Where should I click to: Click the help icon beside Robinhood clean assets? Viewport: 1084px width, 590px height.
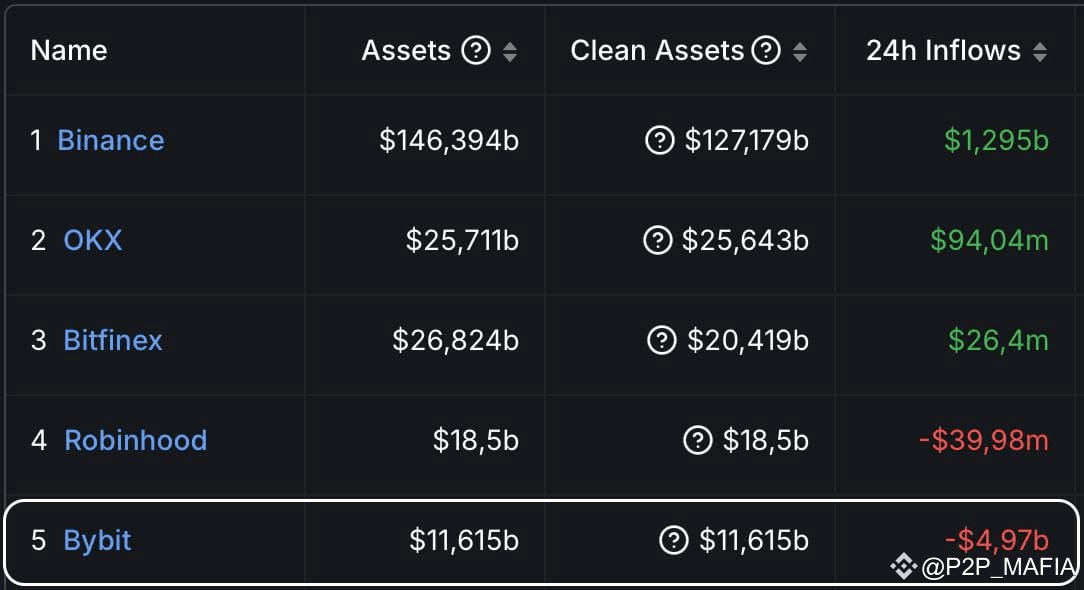point(698,440)
